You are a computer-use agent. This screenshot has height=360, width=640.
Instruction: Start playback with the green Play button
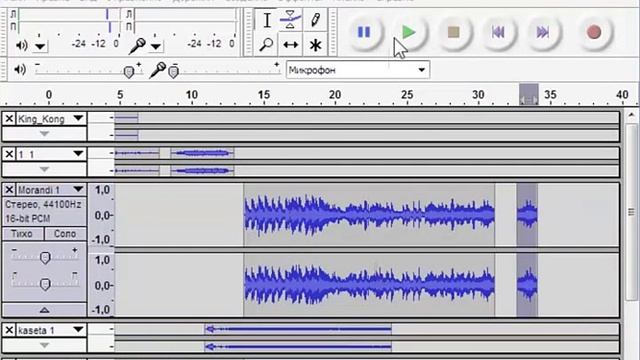[x=409, y=32]
